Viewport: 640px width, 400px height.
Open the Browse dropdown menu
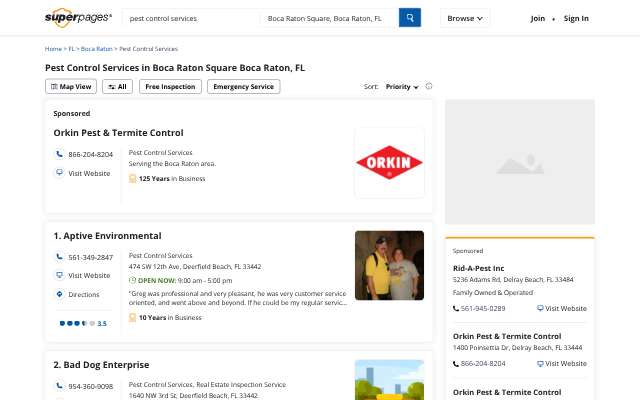point(465,18)
